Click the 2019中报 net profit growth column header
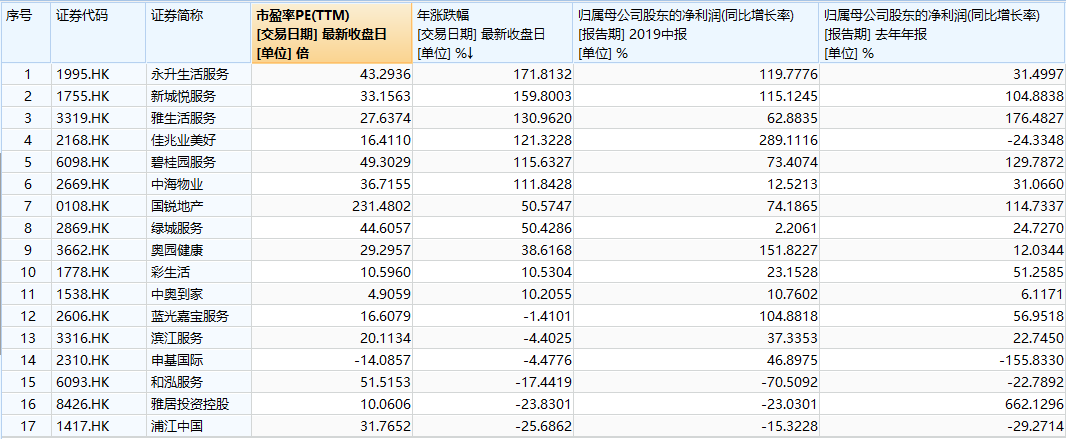The width and height of the screenshot is (1066, 439). (x=696, y=33)
